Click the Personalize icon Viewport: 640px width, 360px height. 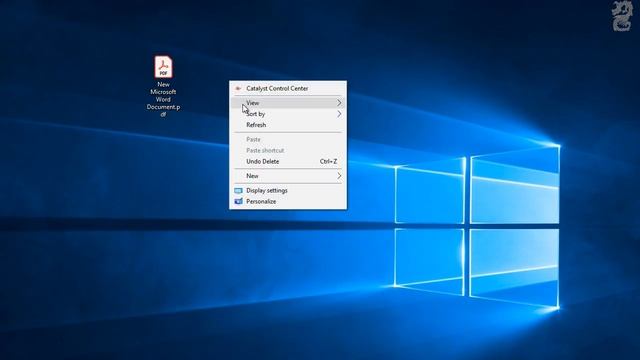[x=238, y=201]
